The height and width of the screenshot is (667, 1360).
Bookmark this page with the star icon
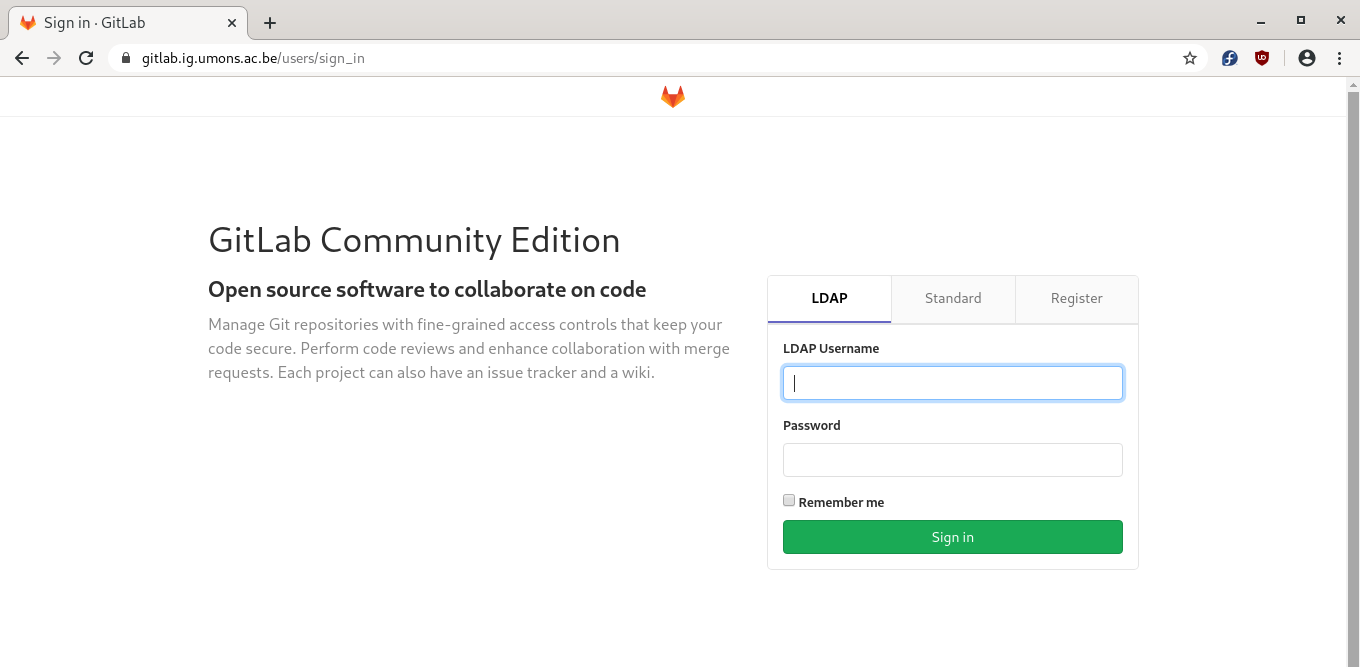tap(1190, 58)
